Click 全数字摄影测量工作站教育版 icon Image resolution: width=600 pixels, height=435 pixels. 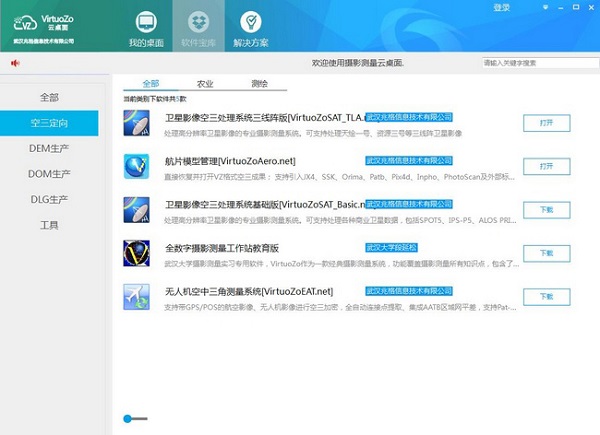(x=136, y=253)
